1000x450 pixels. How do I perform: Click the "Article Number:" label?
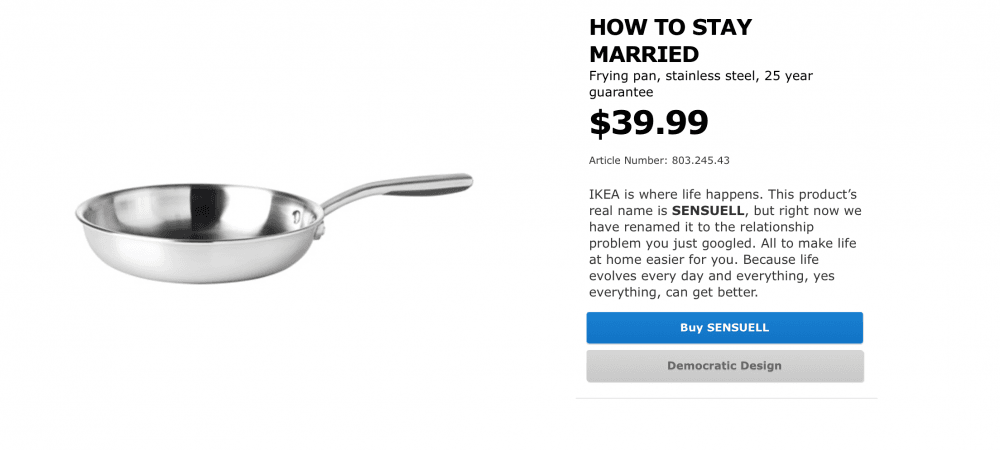[x=627, y=160]
